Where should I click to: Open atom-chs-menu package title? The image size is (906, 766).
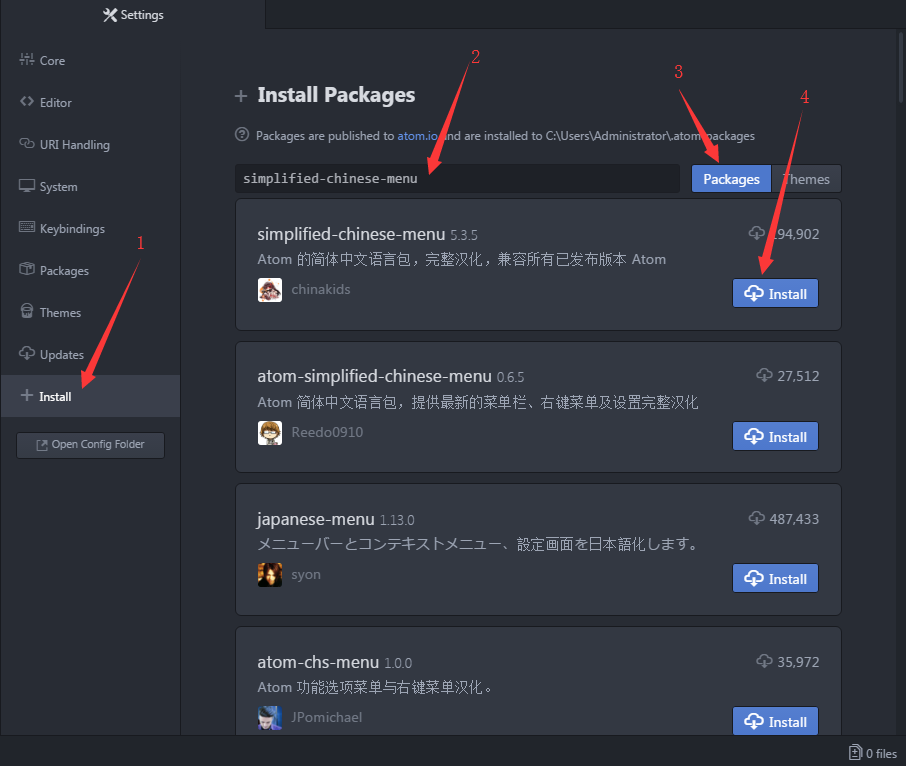318,662
